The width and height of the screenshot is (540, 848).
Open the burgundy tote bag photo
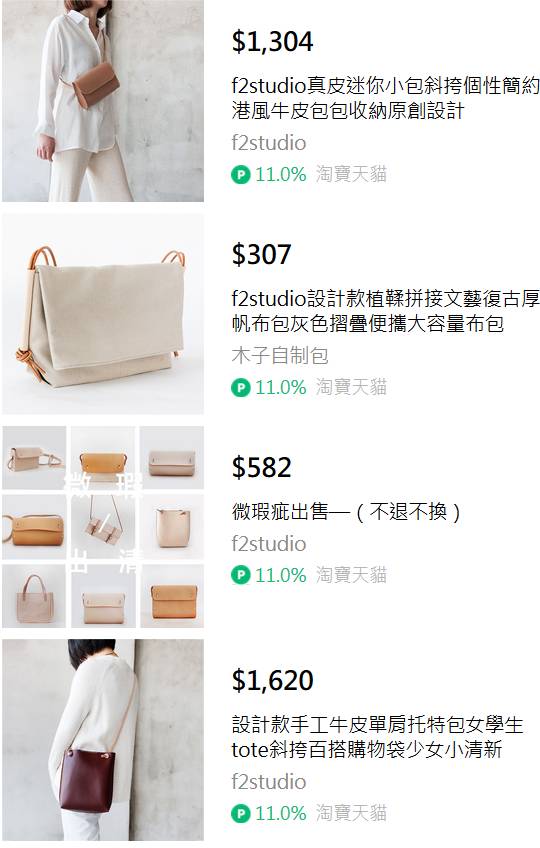coord(103,740)
